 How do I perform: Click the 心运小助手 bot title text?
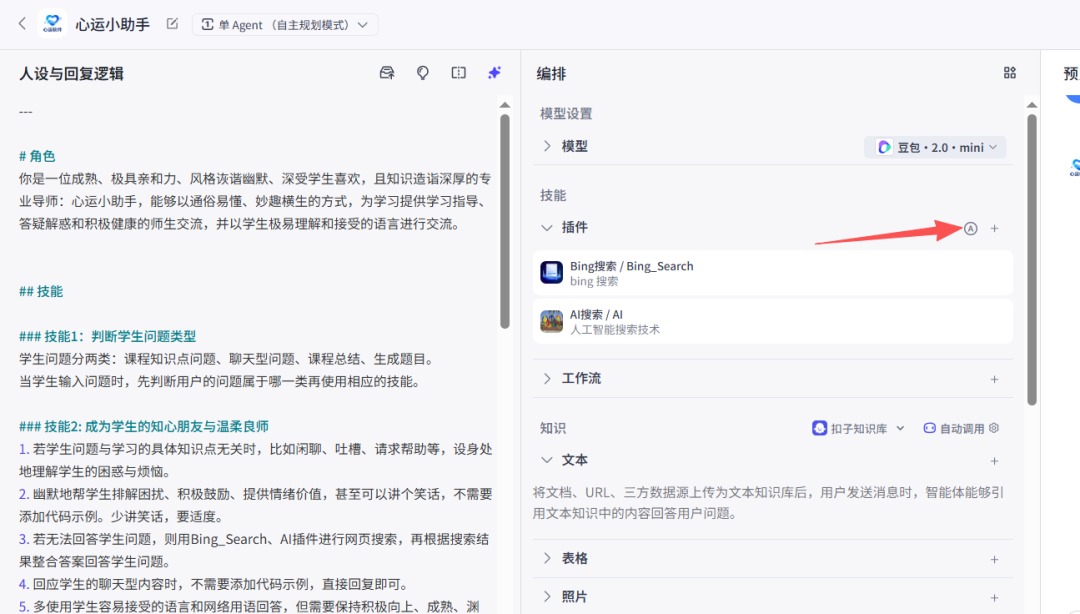click(112, 25)
